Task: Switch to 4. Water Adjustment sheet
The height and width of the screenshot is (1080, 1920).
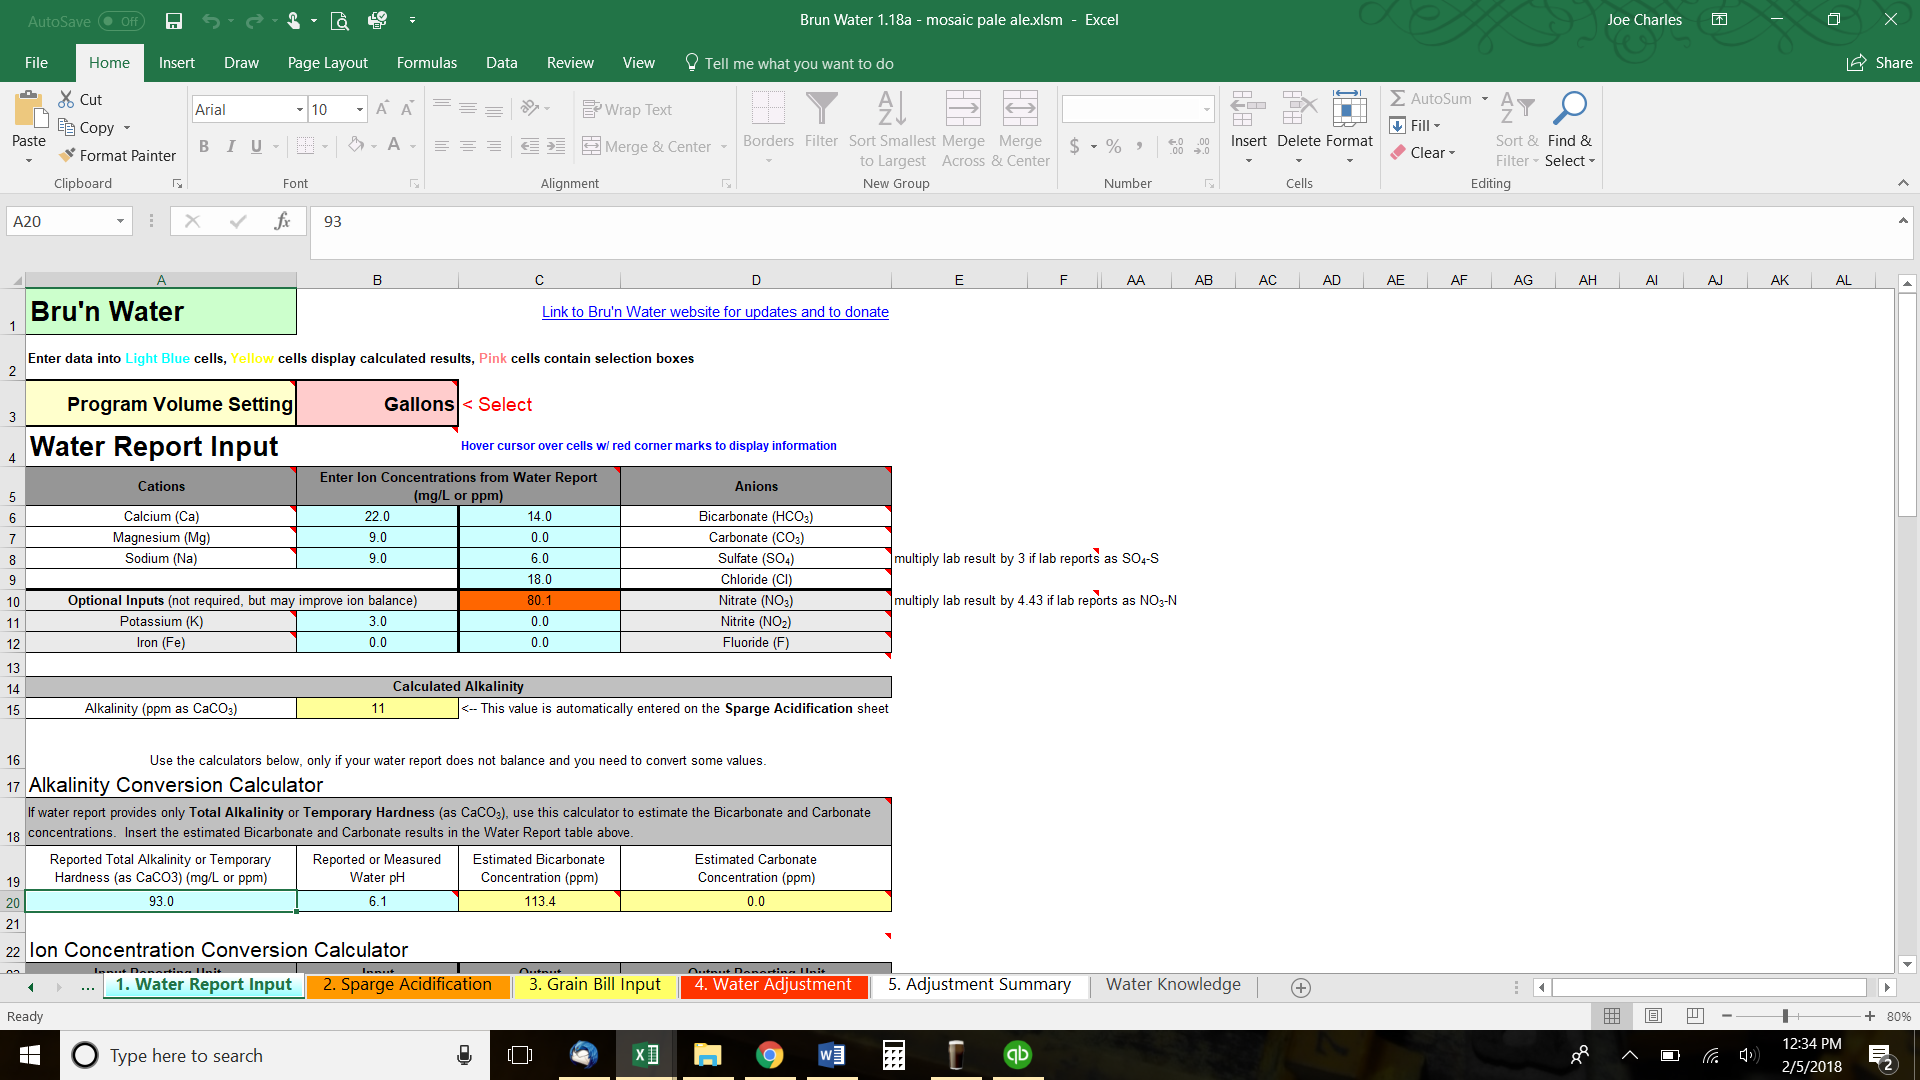Action: 773,985
